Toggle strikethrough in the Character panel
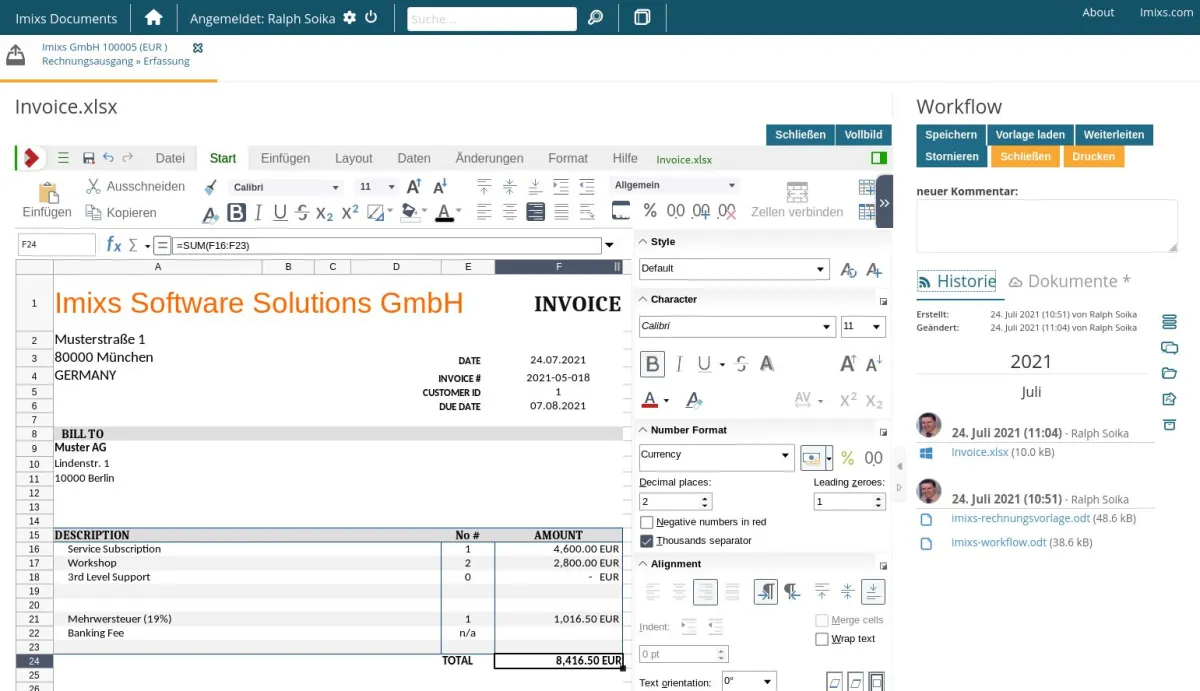1200x691 pixels. click(740, 363)
